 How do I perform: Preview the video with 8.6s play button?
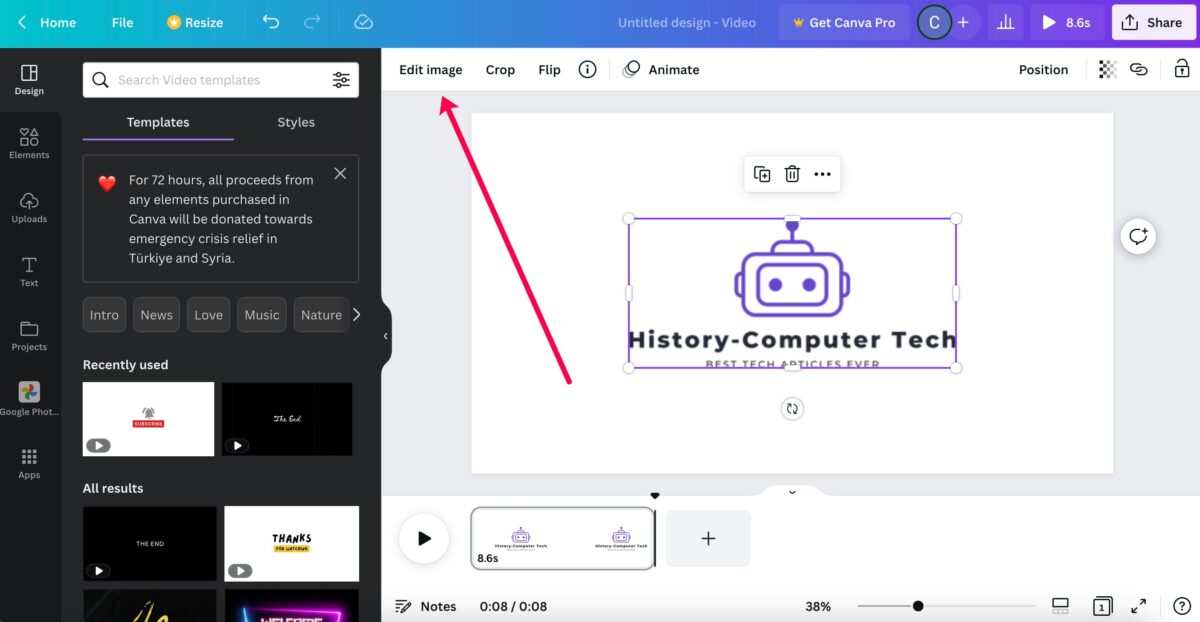coord(1067,22)
